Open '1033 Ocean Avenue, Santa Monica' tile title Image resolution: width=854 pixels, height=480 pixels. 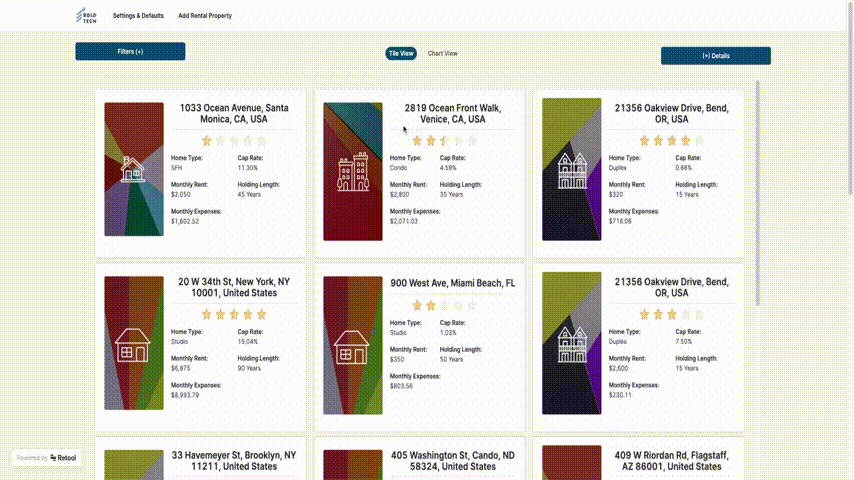(x=234, y=113)
